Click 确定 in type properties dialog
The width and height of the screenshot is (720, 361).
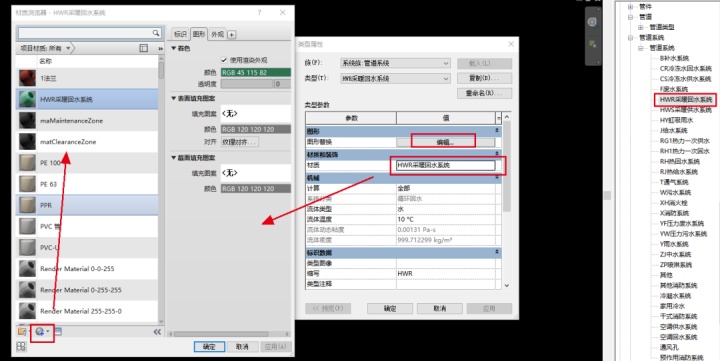coord(390,308)
